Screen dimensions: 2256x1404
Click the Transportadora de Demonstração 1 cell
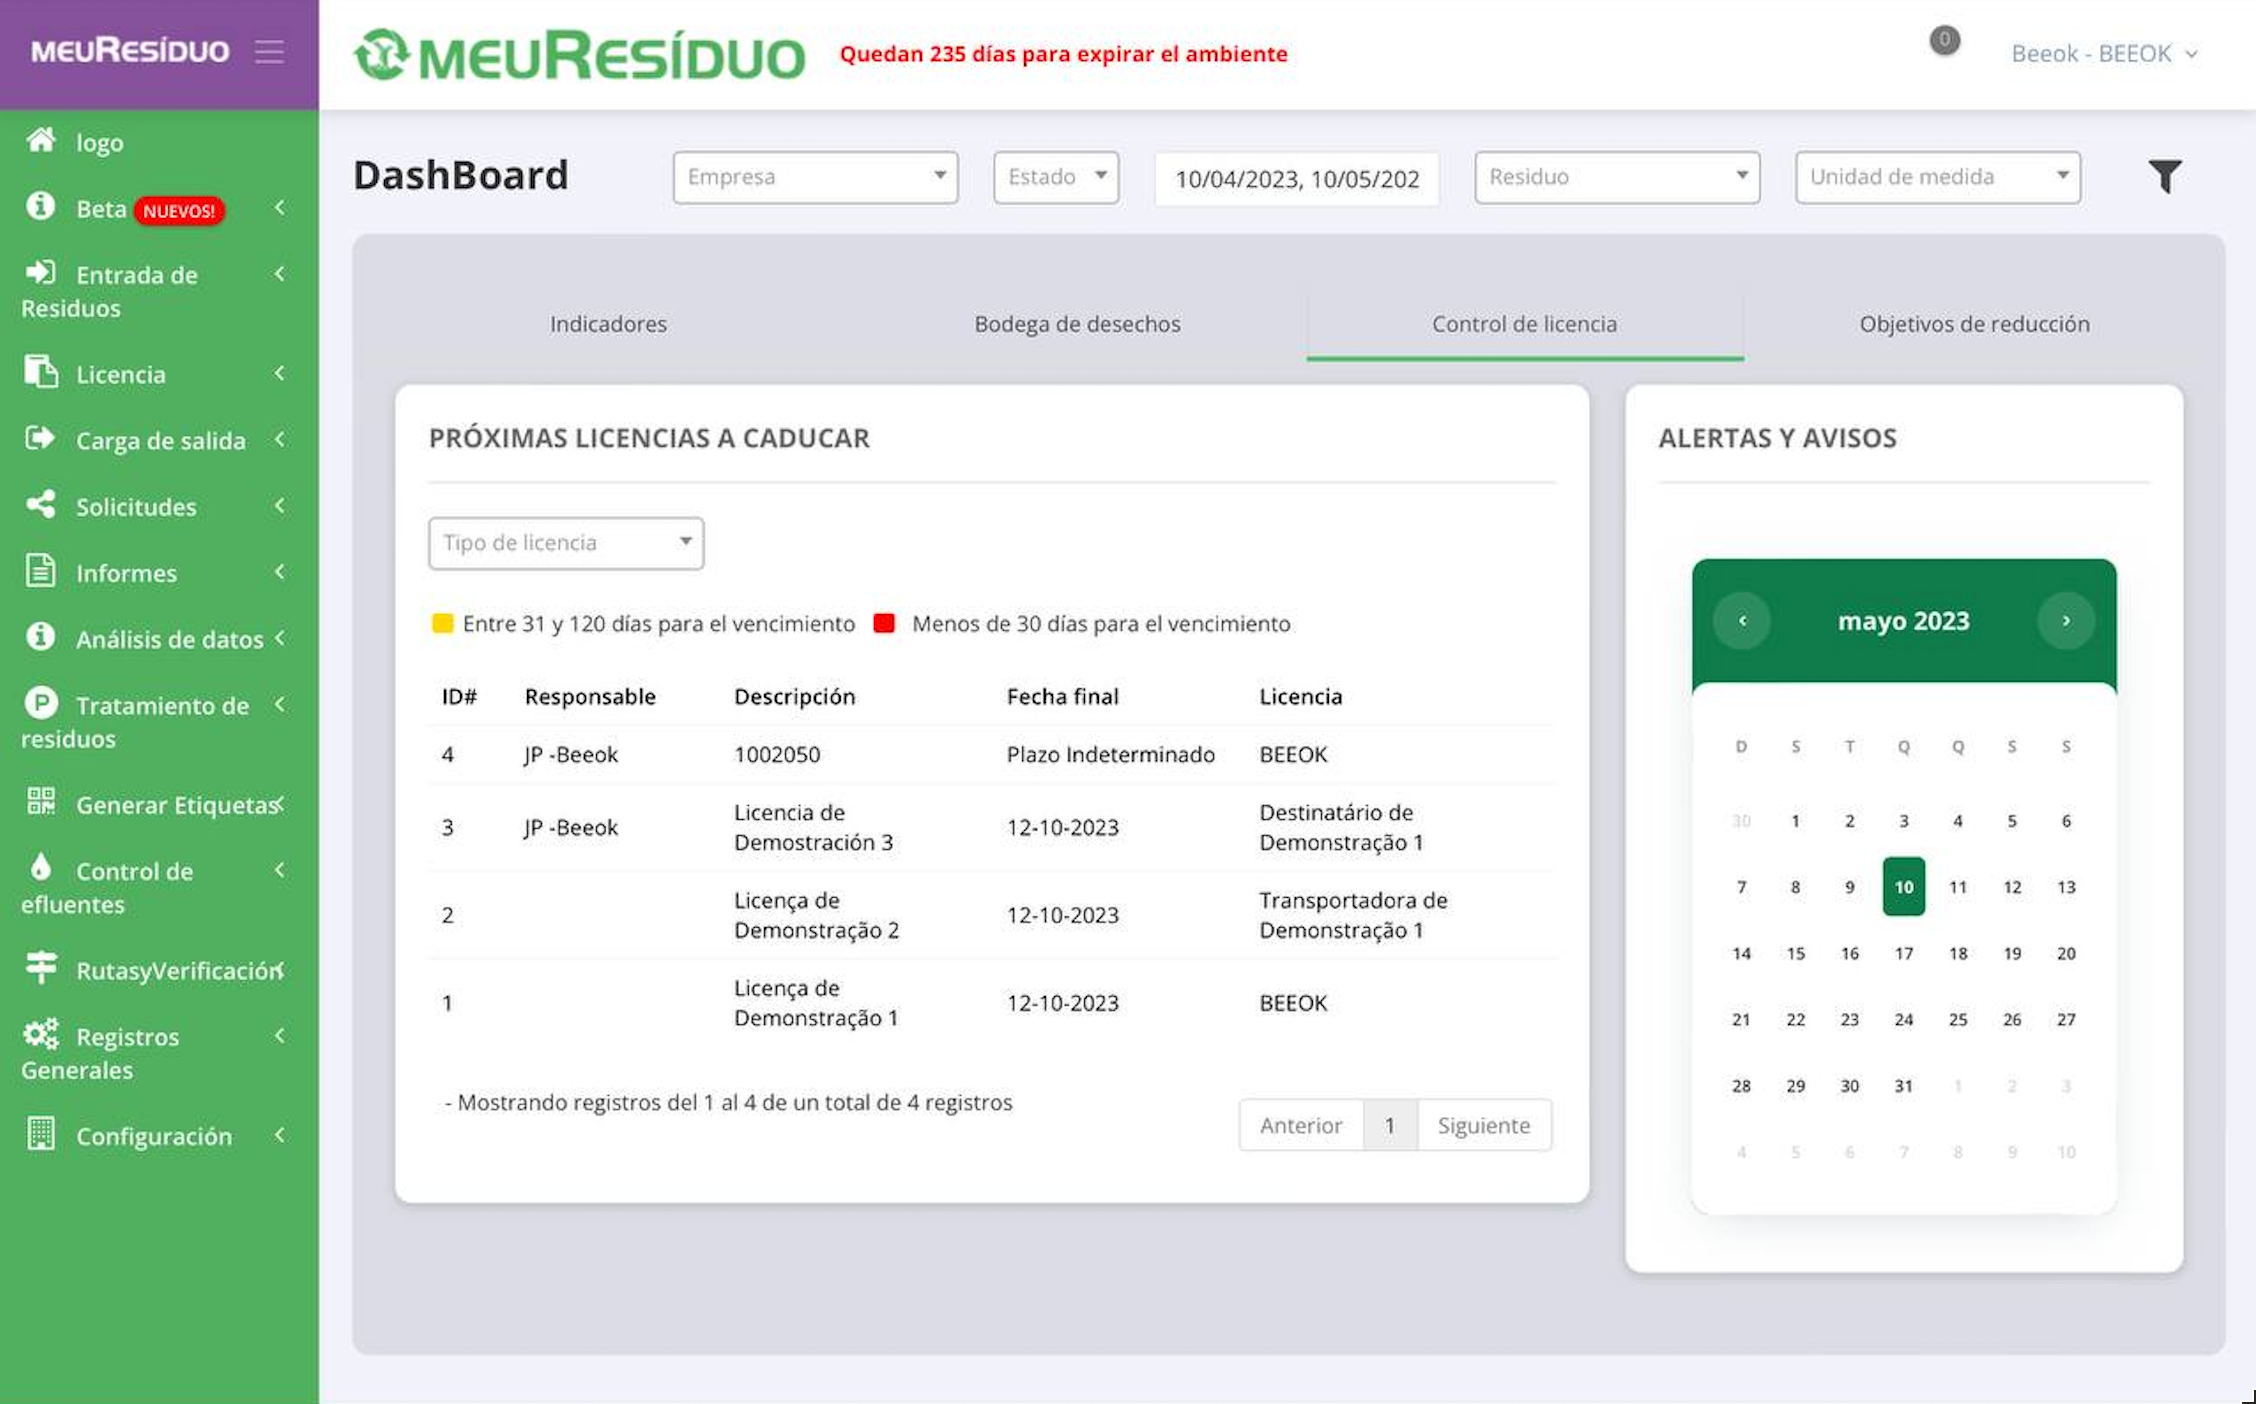click(1353, 915)
